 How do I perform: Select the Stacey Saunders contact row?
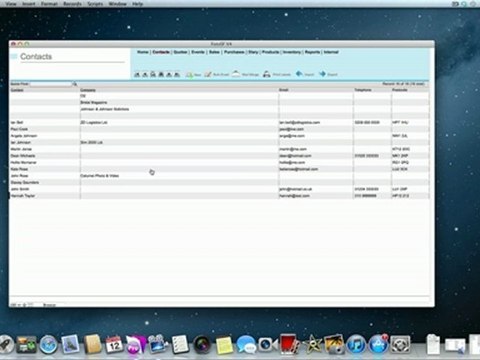point(219,182)
